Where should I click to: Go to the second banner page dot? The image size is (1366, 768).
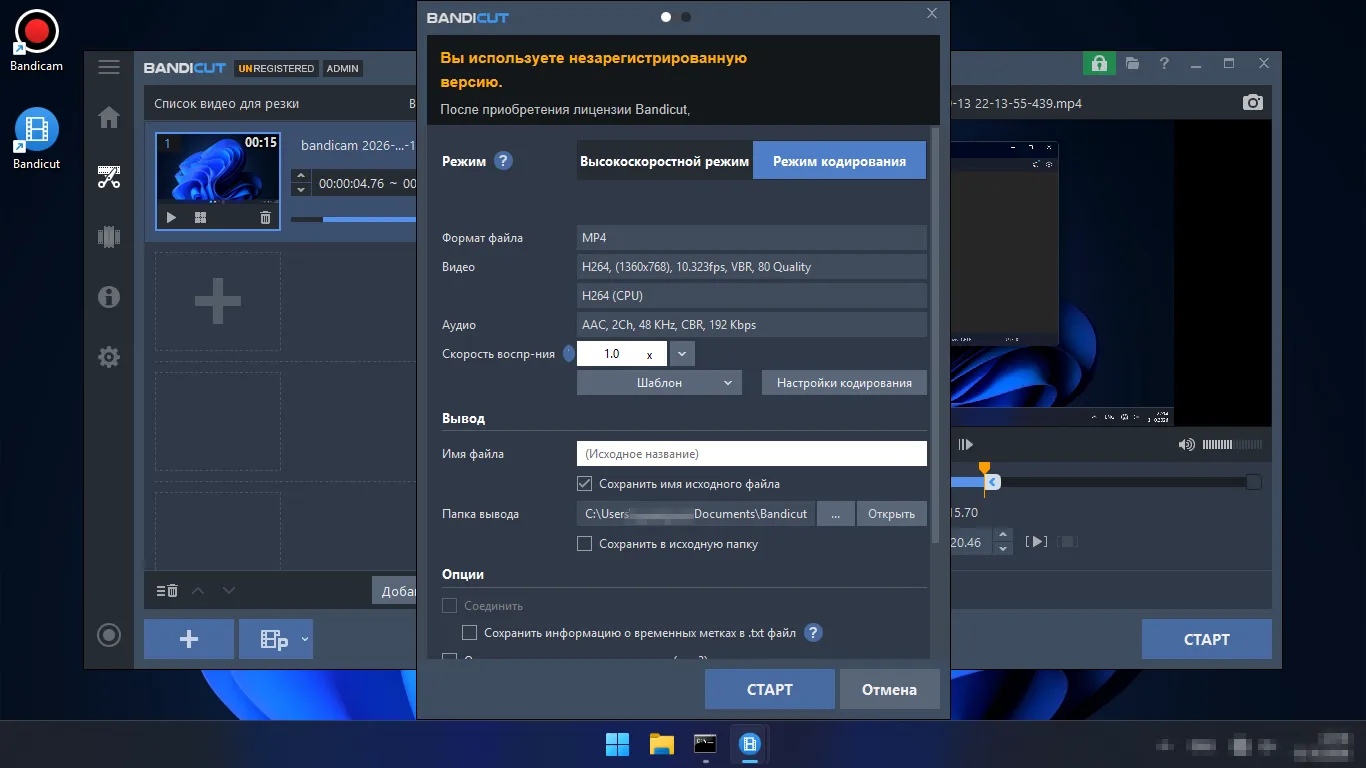pyautogui.click(x=686, y=17)
